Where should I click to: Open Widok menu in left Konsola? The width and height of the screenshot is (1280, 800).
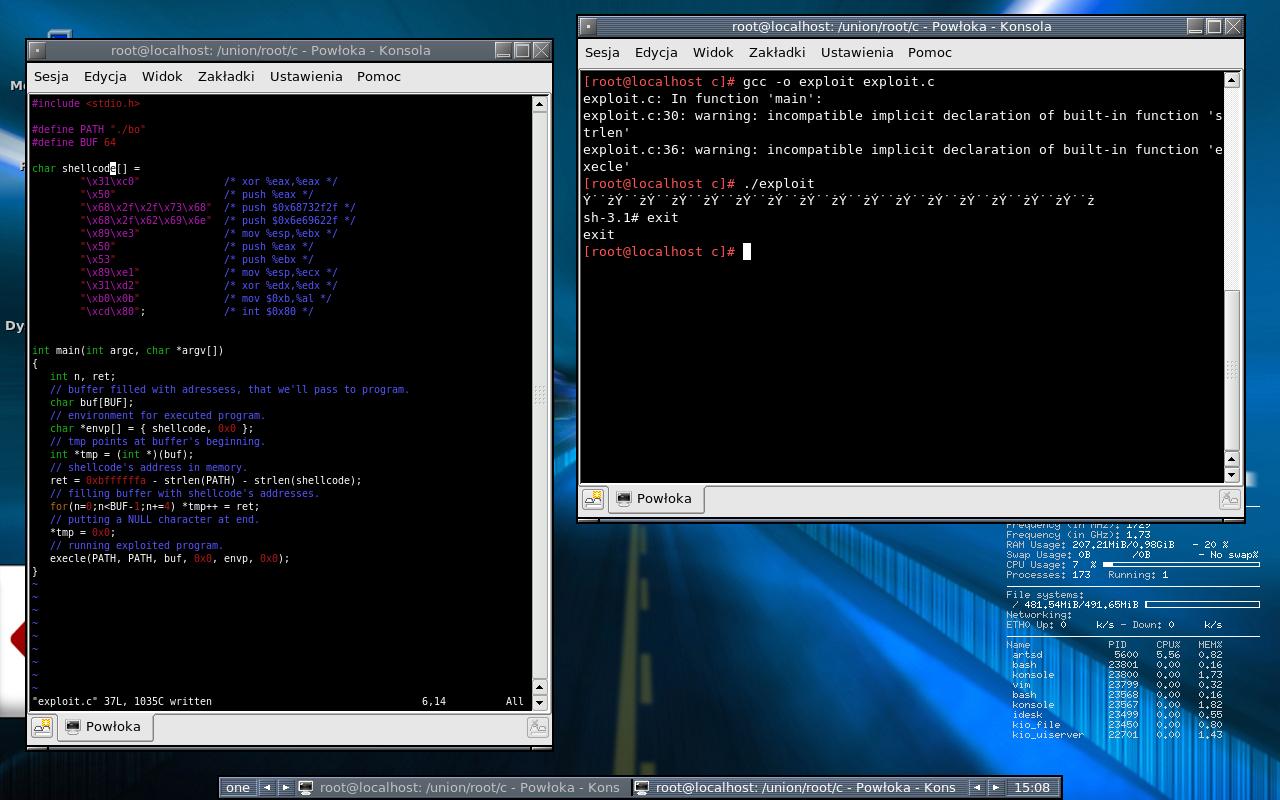pyautogui.click(x=162, y=76)
